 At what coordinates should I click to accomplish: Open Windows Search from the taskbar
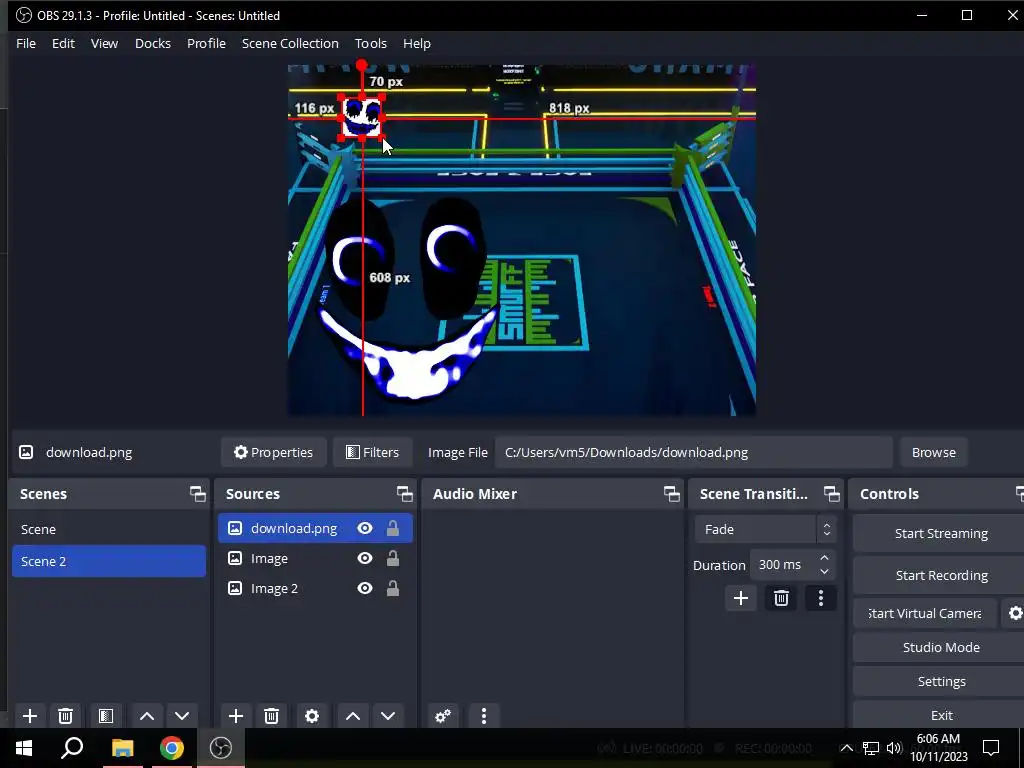pos(72,748)
